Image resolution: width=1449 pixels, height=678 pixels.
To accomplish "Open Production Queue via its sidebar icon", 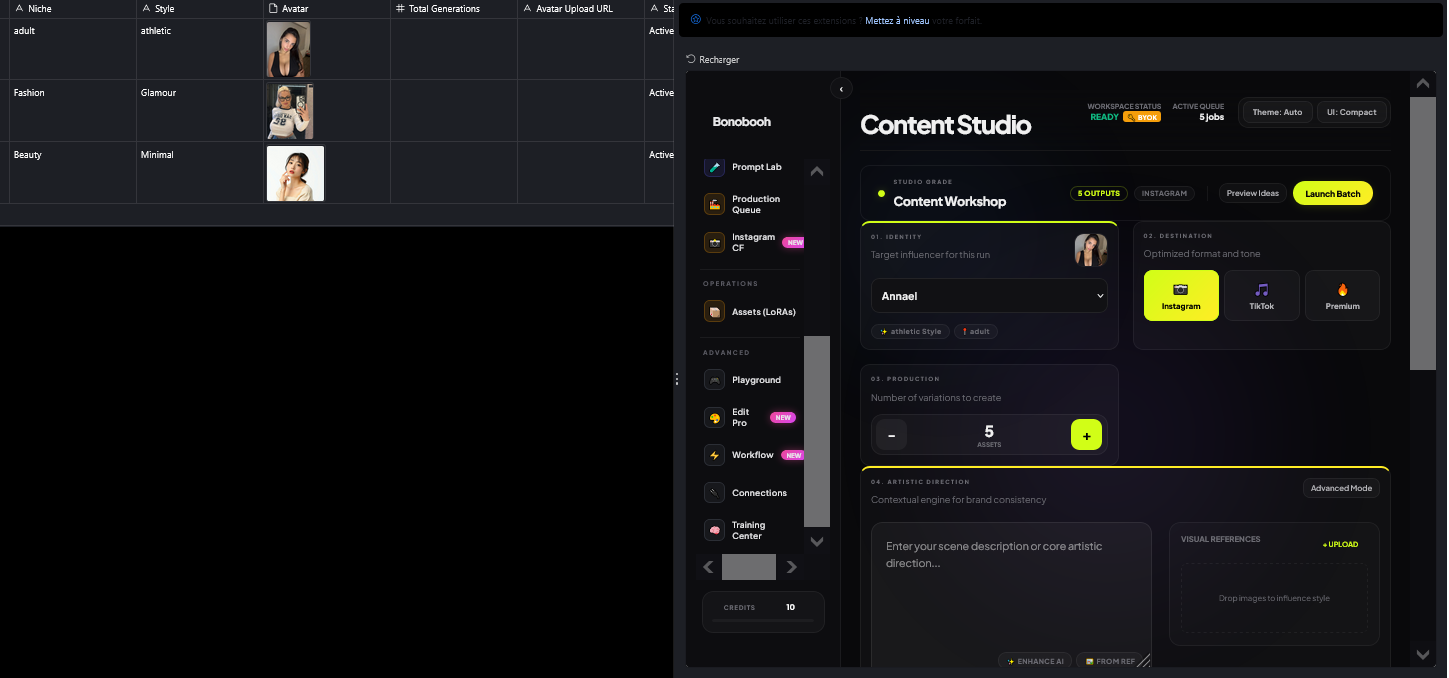I will [714, 204].
